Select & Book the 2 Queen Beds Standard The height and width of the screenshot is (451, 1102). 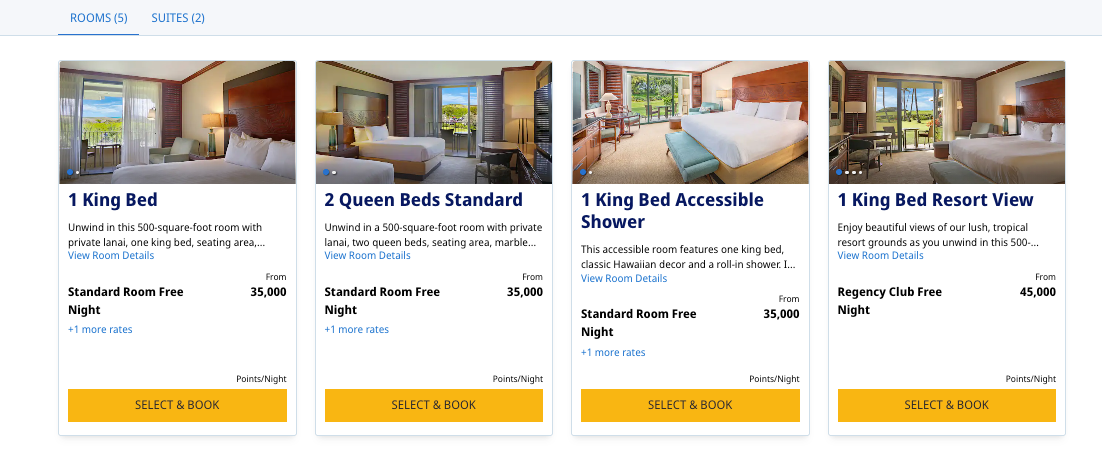[x=434, y=405]
